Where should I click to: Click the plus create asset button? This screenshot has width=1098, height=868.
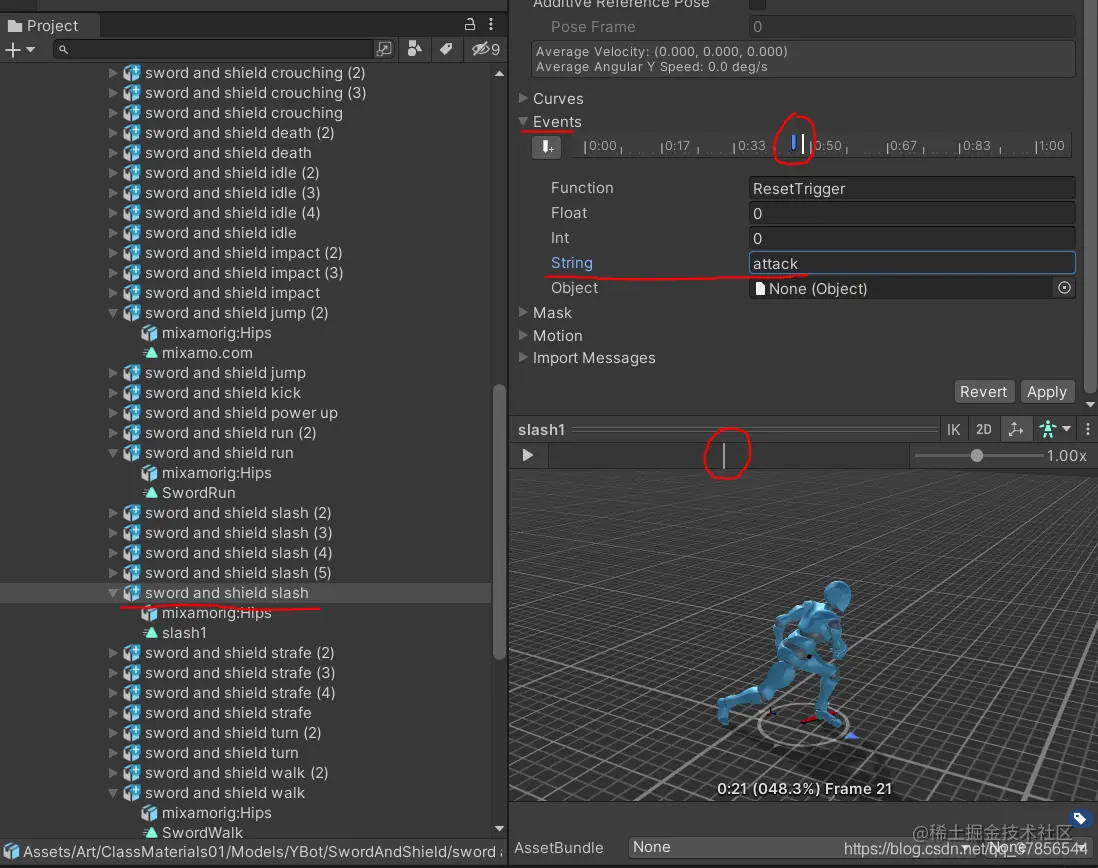click(13, 50)
